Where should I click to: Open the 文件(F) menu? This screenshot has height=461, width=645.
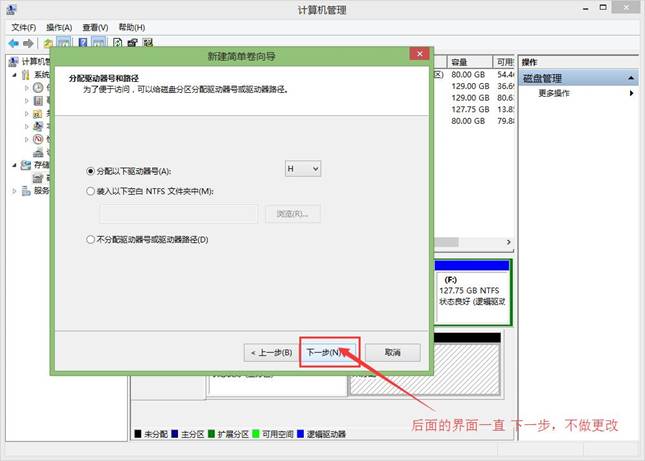[23, 28]
